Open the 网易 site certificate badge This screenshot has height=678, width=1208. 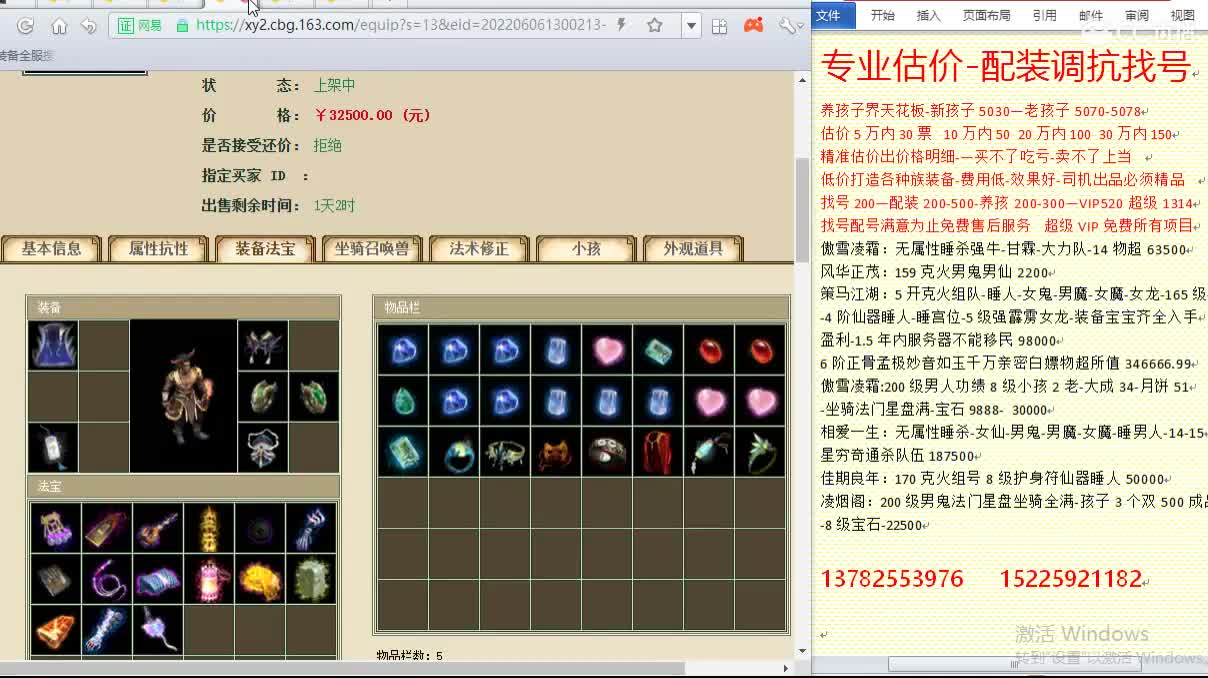tap(140, 25)
